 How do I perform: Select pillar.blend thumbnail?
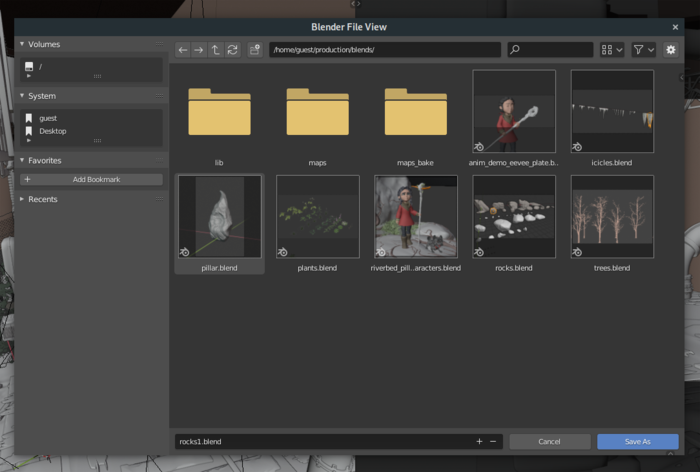219,217
